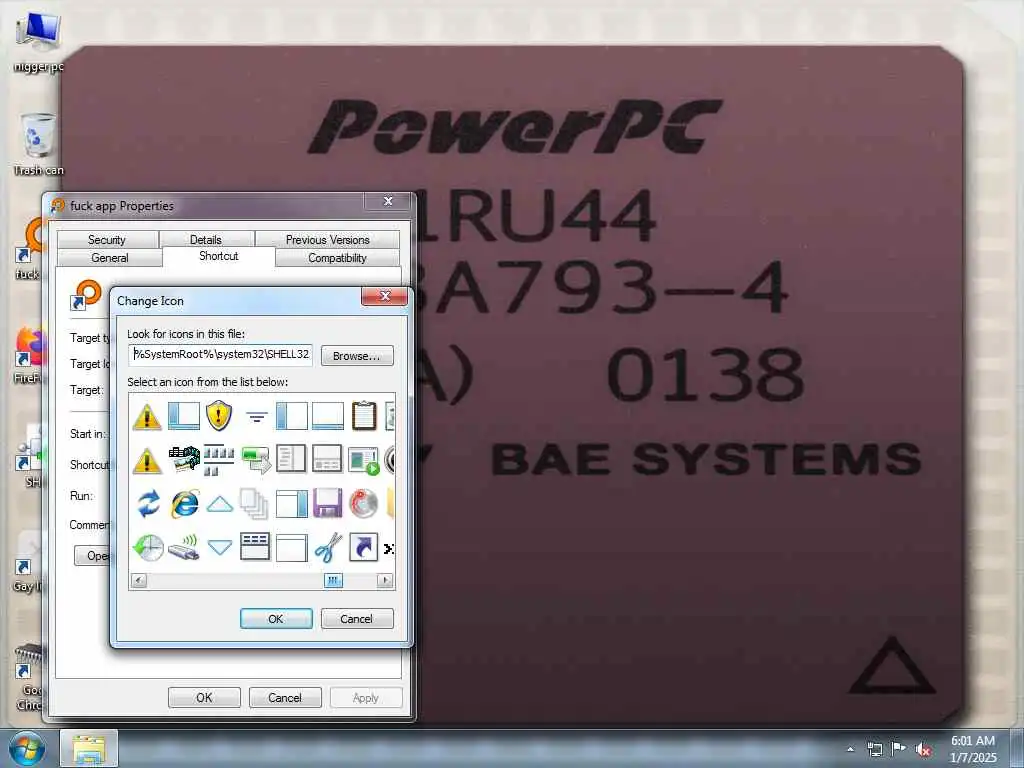Viewport: 1024px width, 768px height.
Task: Open the Previous Versions tab
Action: (327, 240)
